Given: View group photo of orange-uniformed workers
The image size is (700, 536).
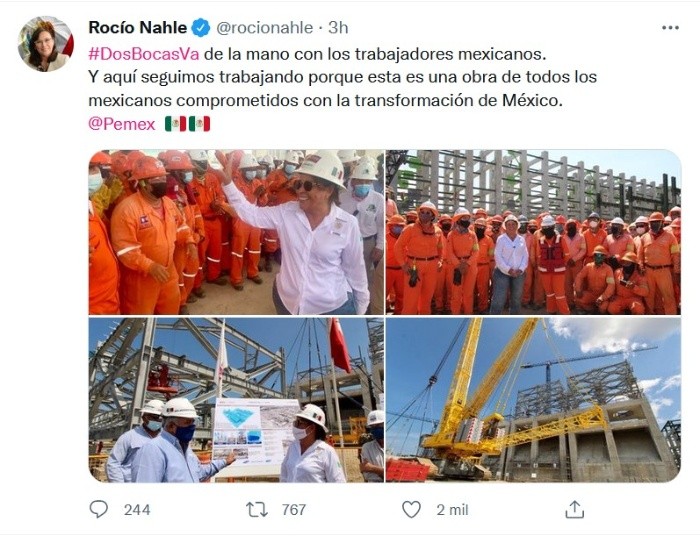Looking at the screenshot, I should pos(533,232).
